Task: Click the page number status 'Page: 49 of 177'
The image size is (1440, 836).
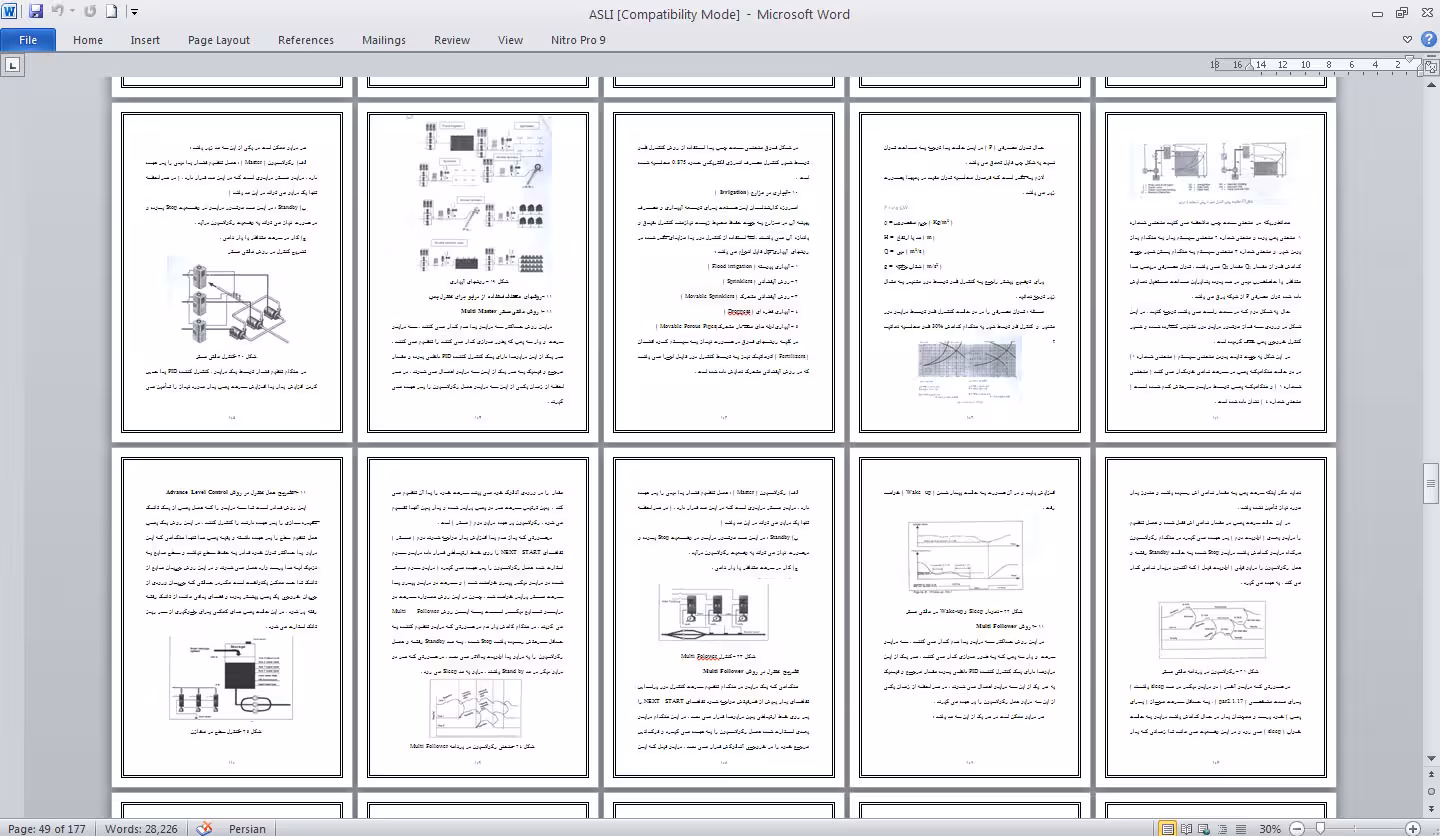Action: tap(47, 828)
